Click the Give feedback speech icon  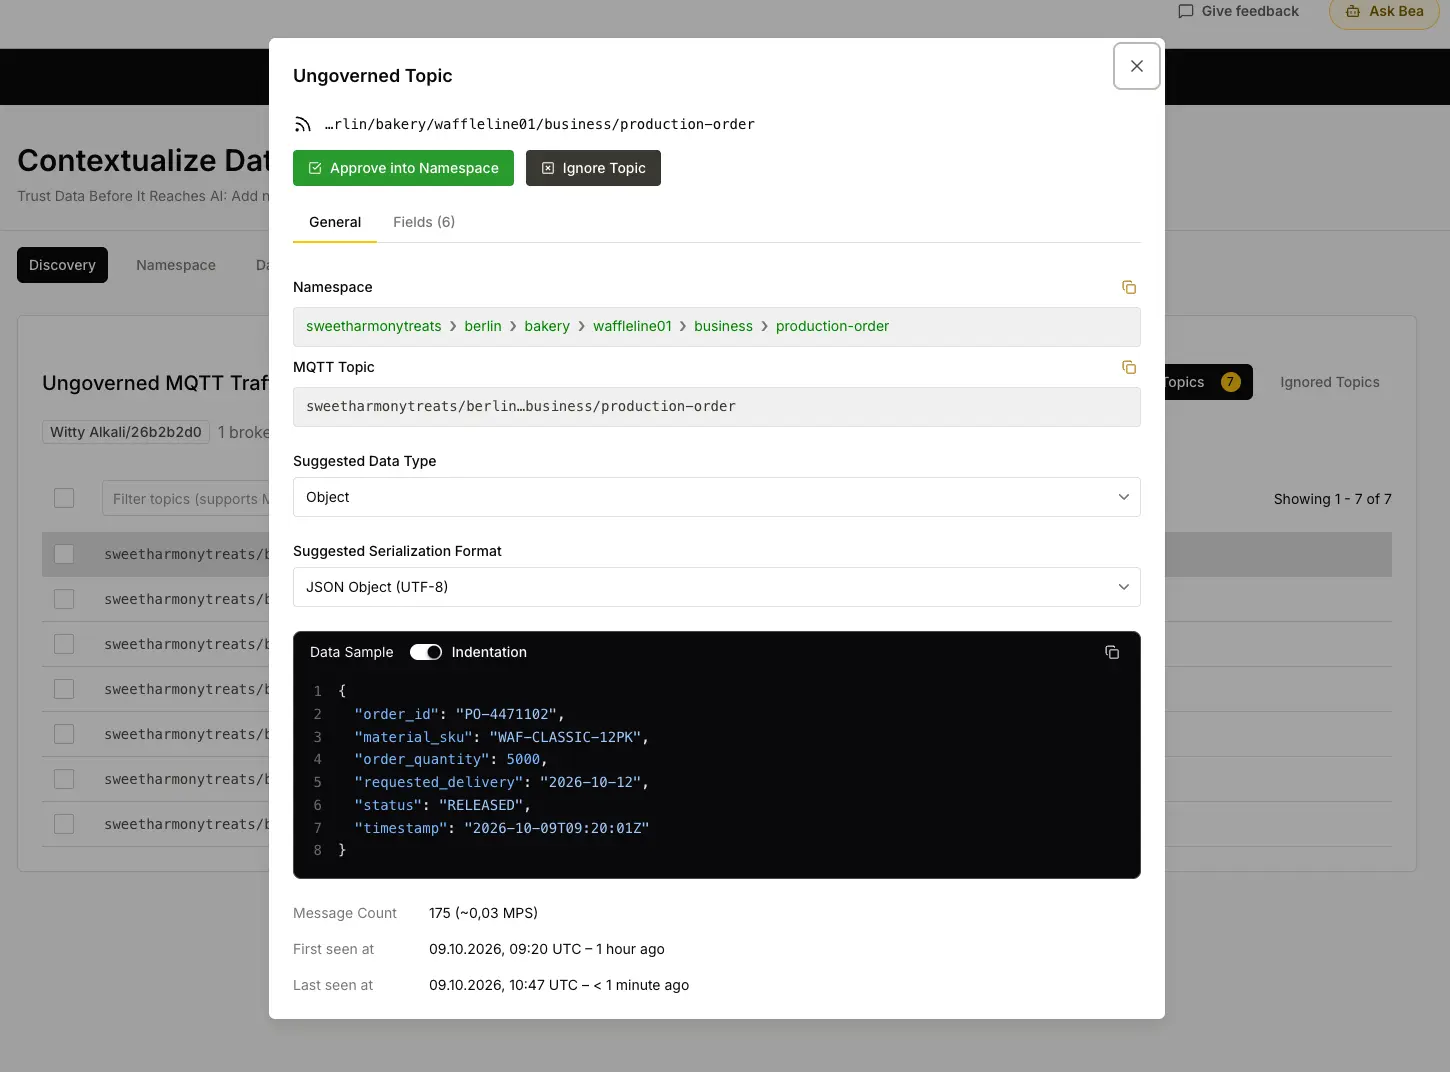(1186, 11)
